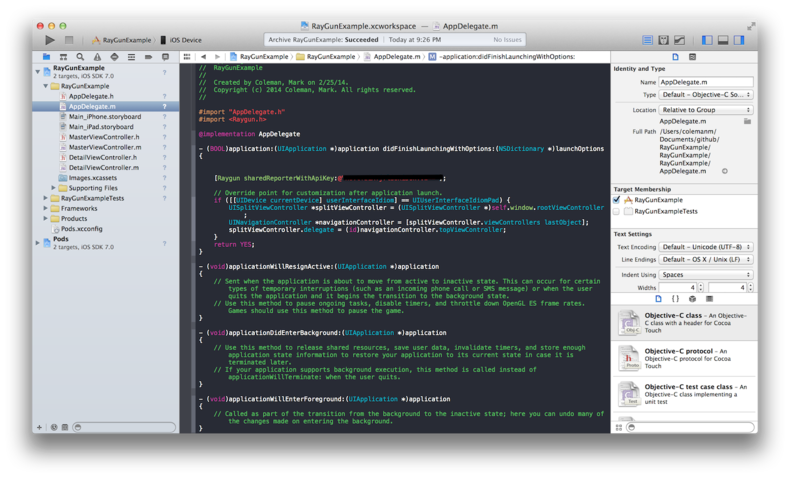790x478 pixels.
Task: Open the Project navigator folder icon
Action: pyautogui.click(x=46, y=57)
